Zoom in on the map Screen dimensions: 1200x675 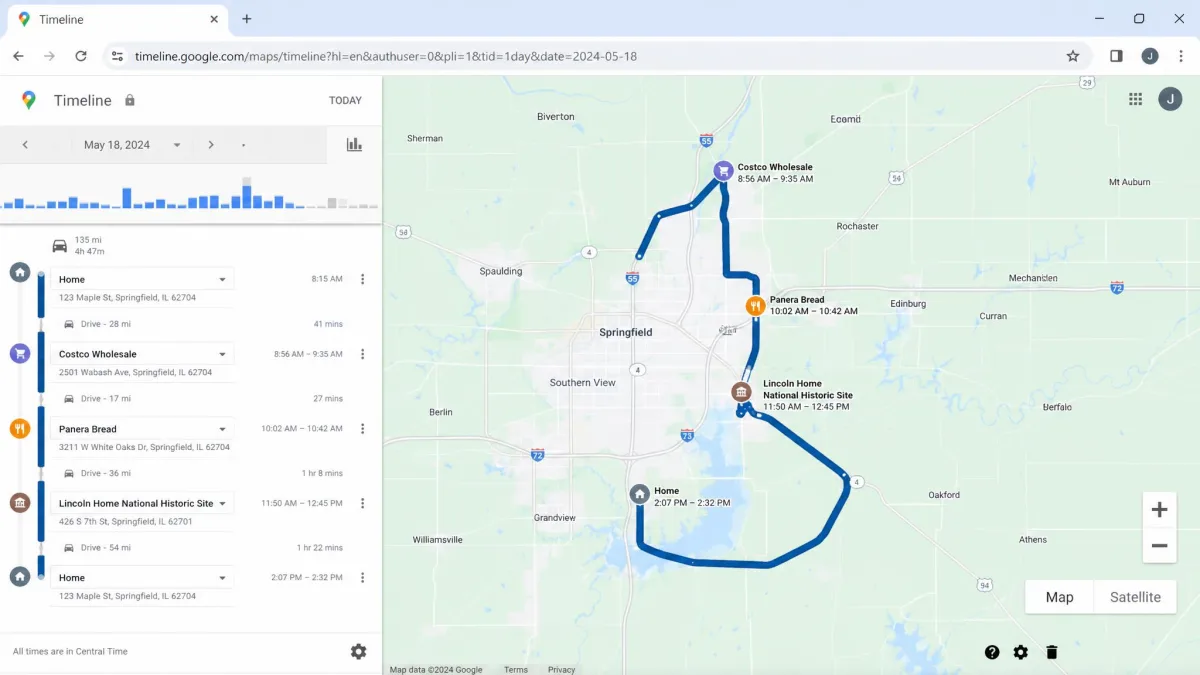tap(1159, 510)
